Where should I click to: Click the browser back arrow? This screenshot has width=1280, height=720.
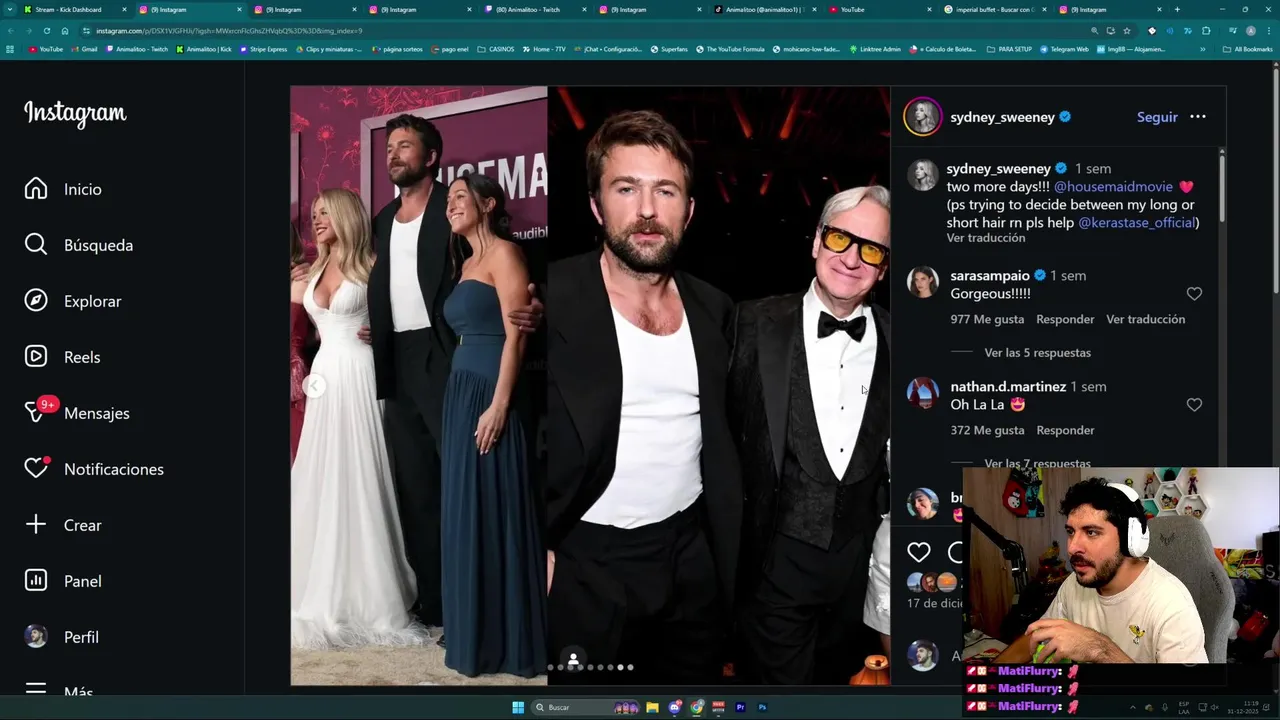(9, 31)
